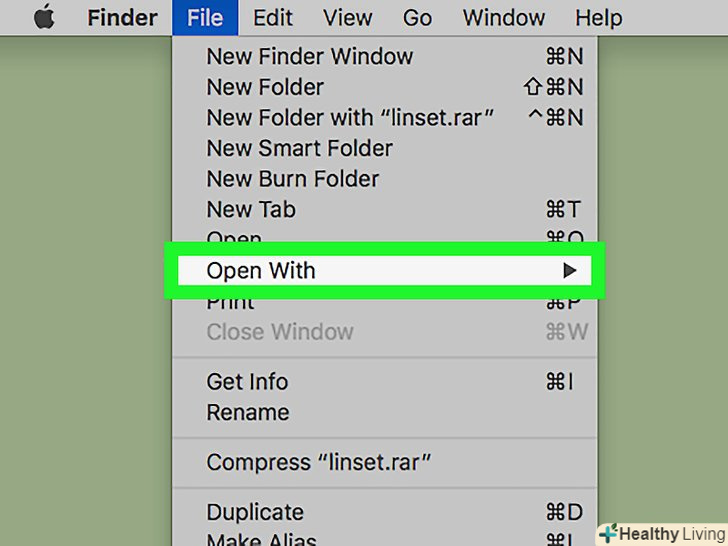Duplicate the selected file
Image resolution: width=728 pixels, height=546 pixels.
click(255, 512)
